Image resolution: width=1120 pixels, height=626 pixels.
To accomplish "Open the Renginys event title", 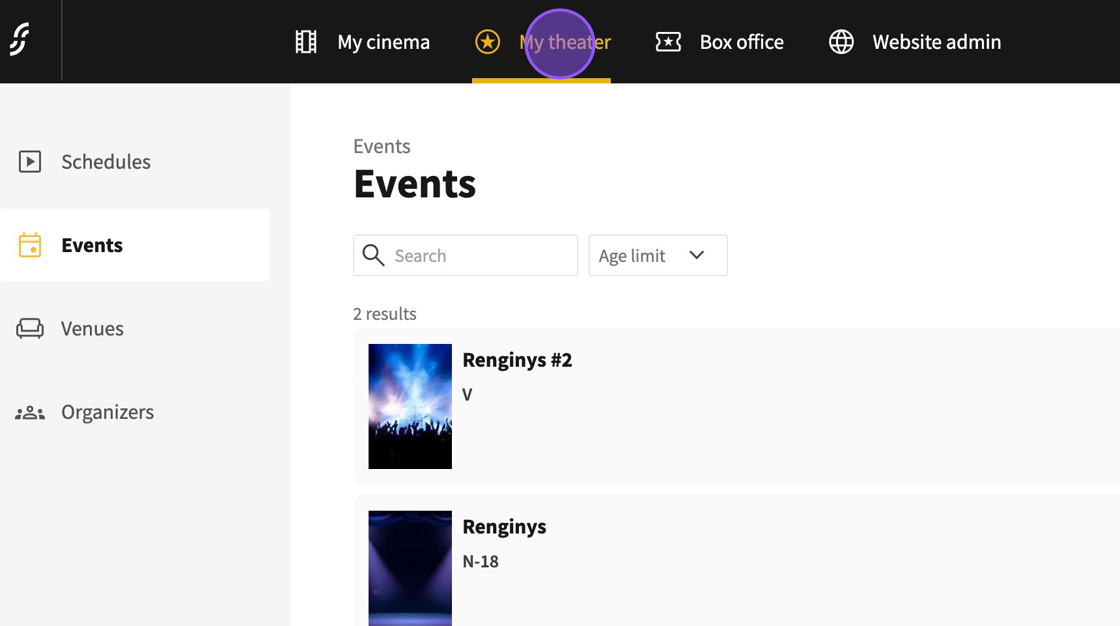I will [x=504, y=526].
